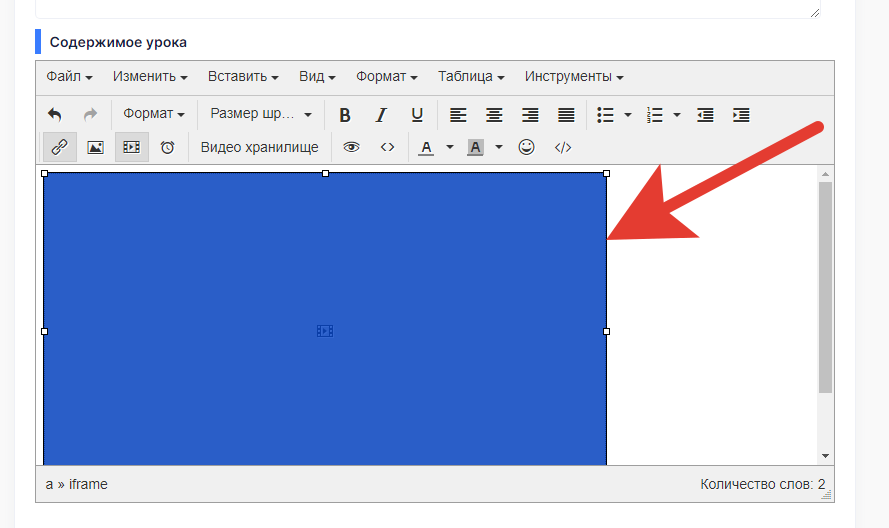Viewport: 889px width, 528px height.
Task: Click the preview eye icon
Action: click(x=352, y=147)
